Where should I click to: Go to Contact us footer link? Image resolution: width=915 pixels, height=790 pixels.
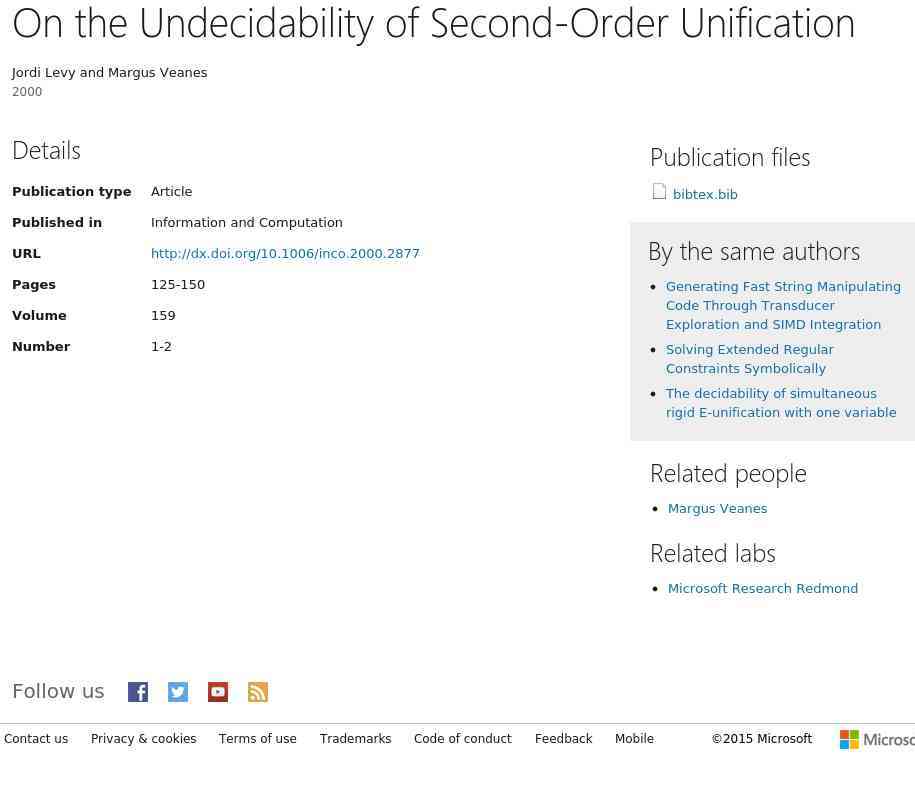click(x=36, y=739)
